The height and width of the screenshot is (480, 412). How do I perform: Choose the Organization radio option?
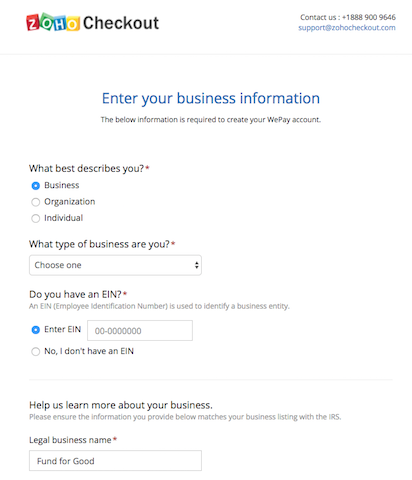click(x=36, y=202)
